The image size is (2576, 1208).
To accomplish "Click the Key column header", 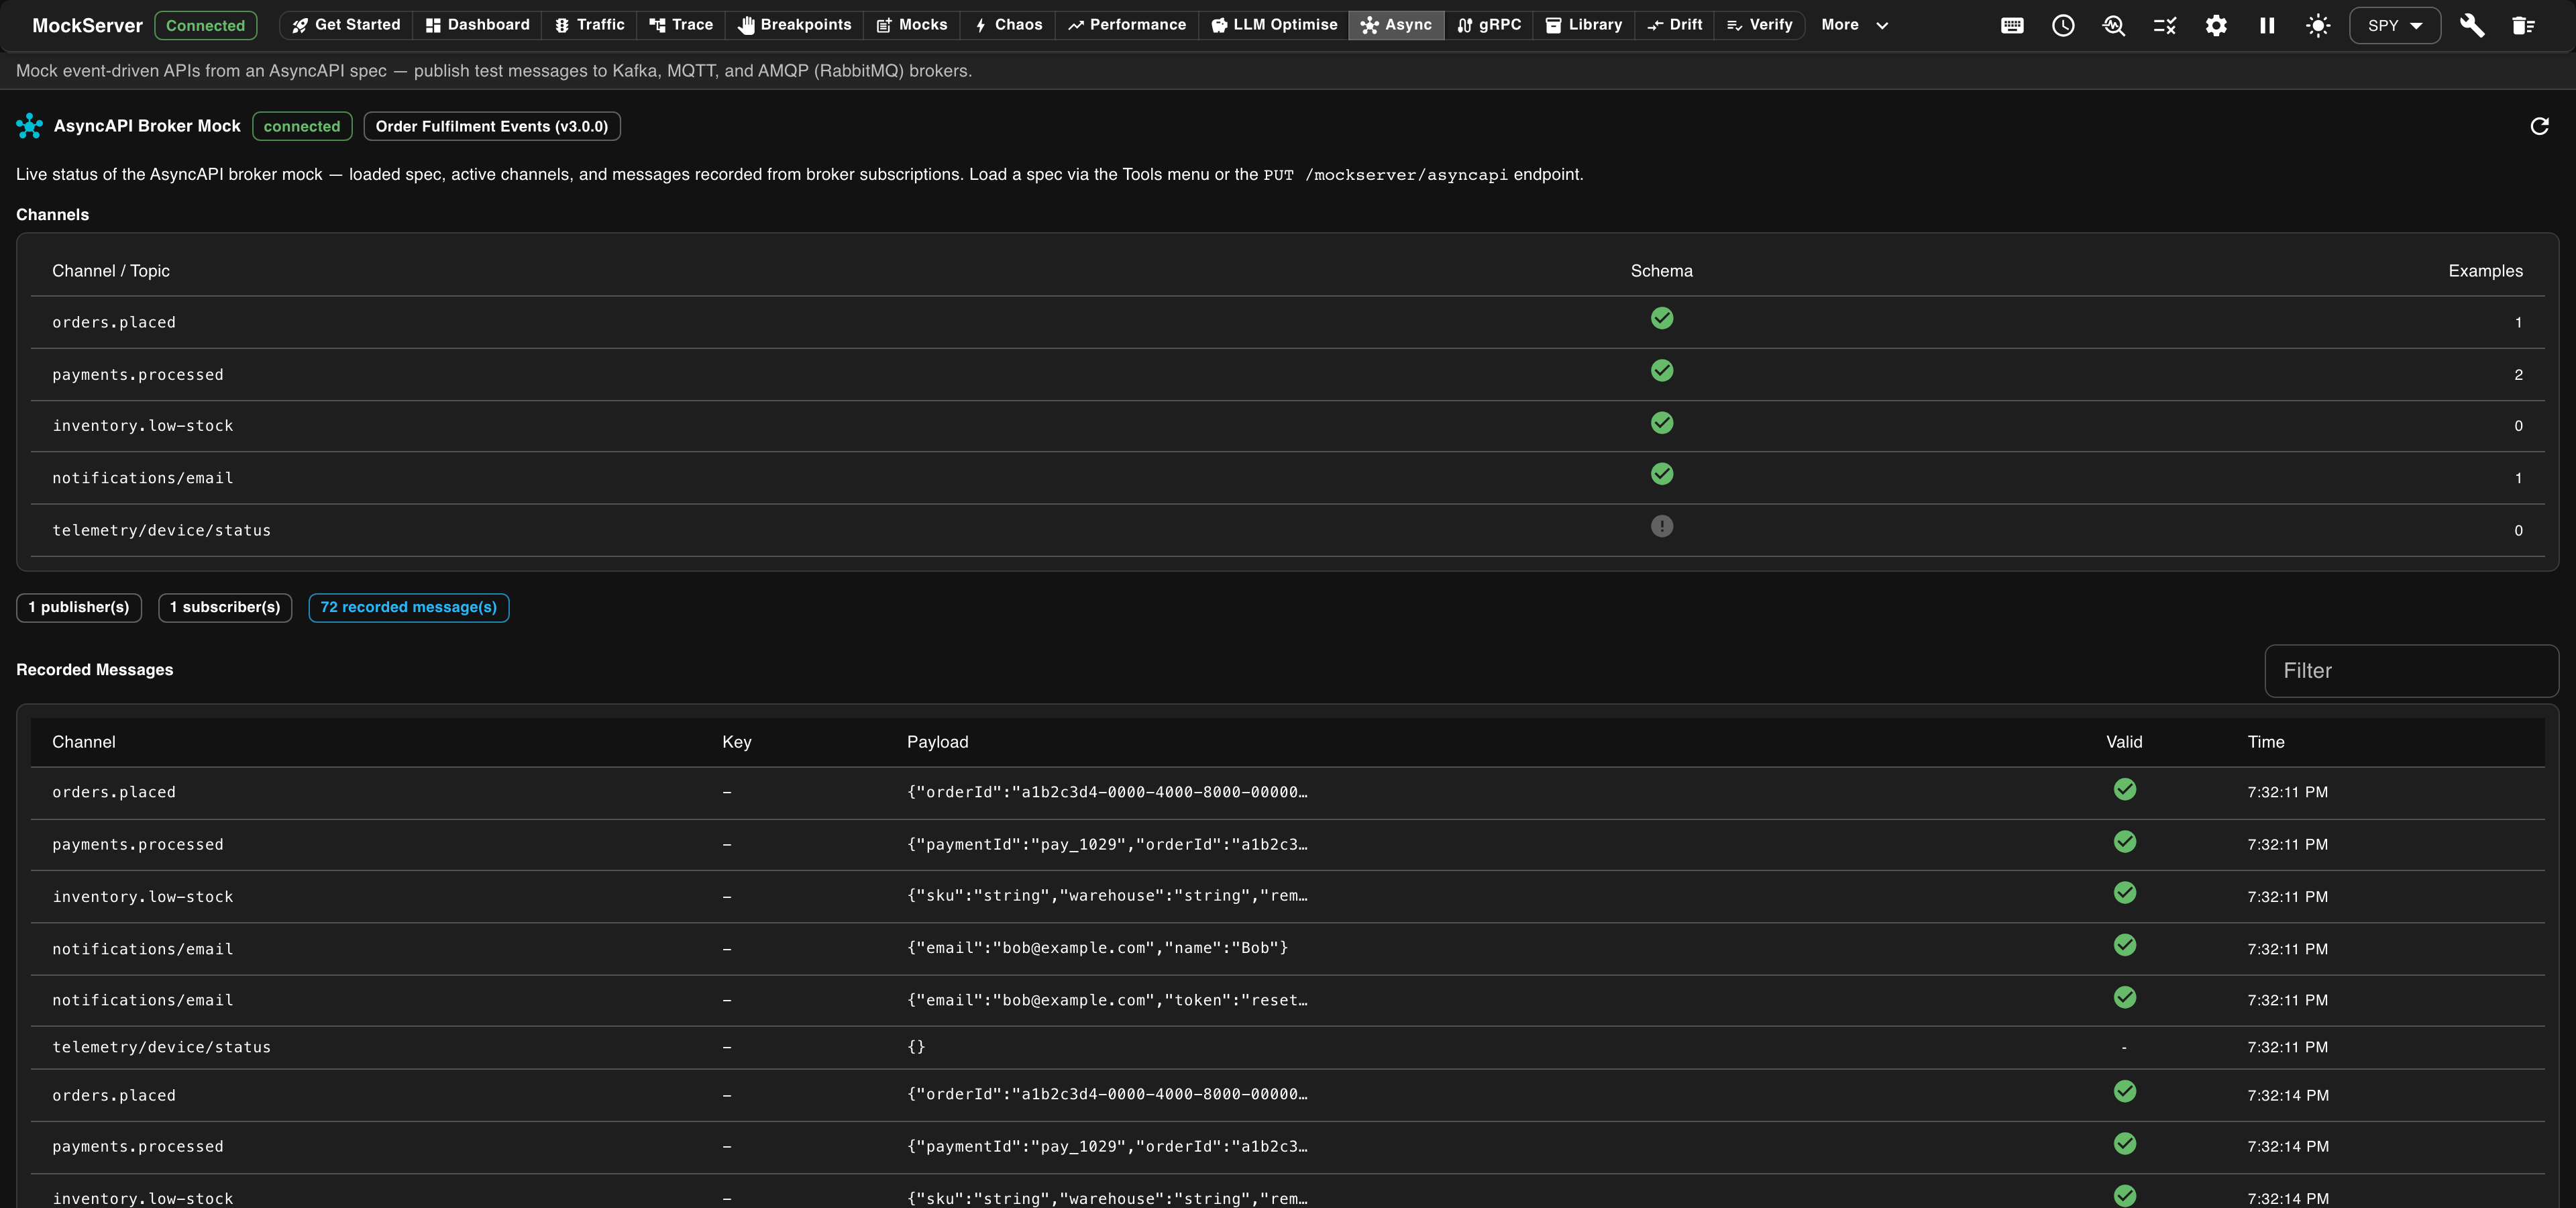I will 737,742.
